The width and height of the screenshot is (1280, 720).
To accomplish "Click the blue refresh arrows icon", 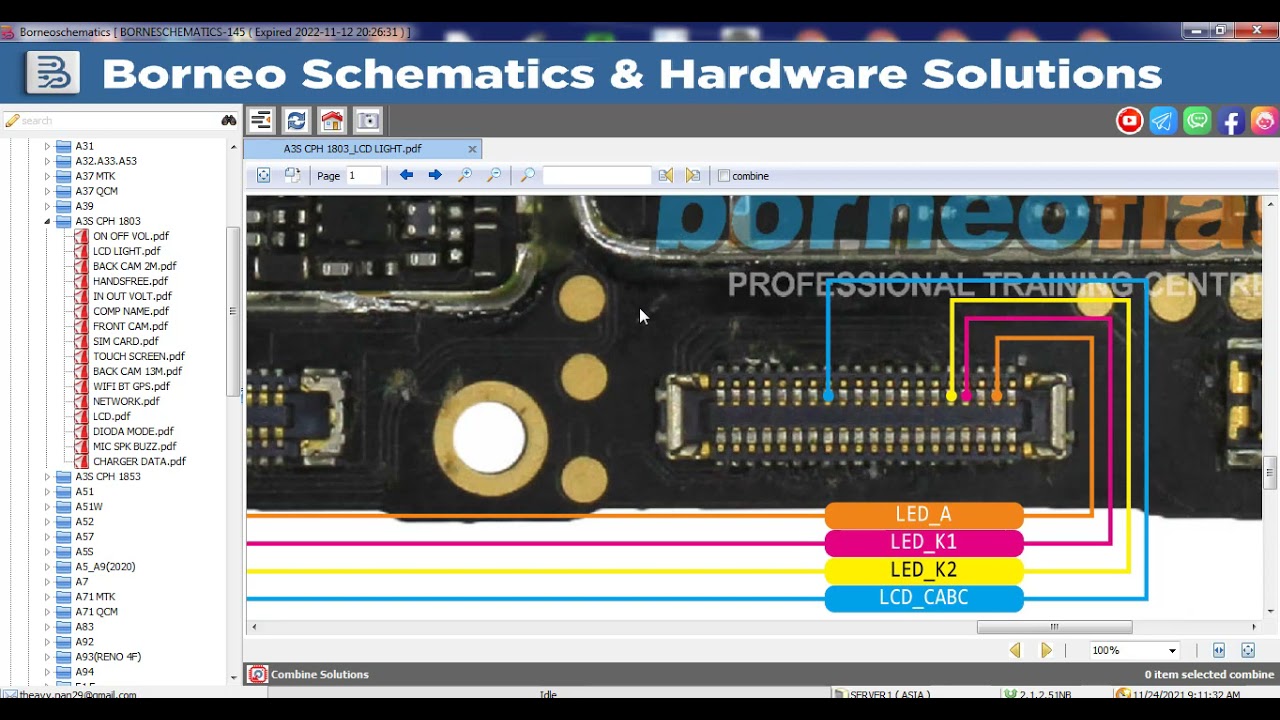I will click(296, 121).
